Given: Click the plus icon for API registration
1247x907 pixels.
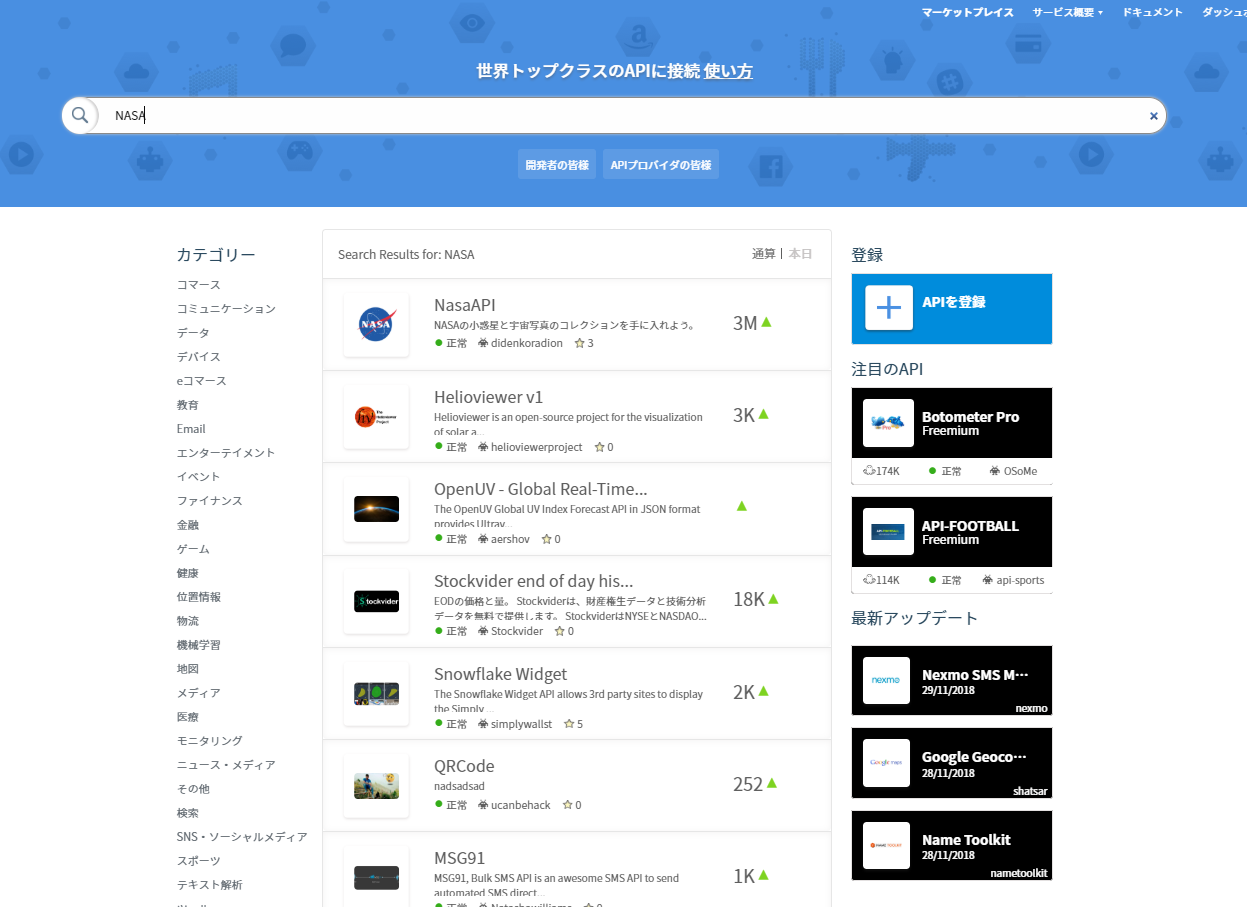Looking at the screenshot, I should click(889, 307).
